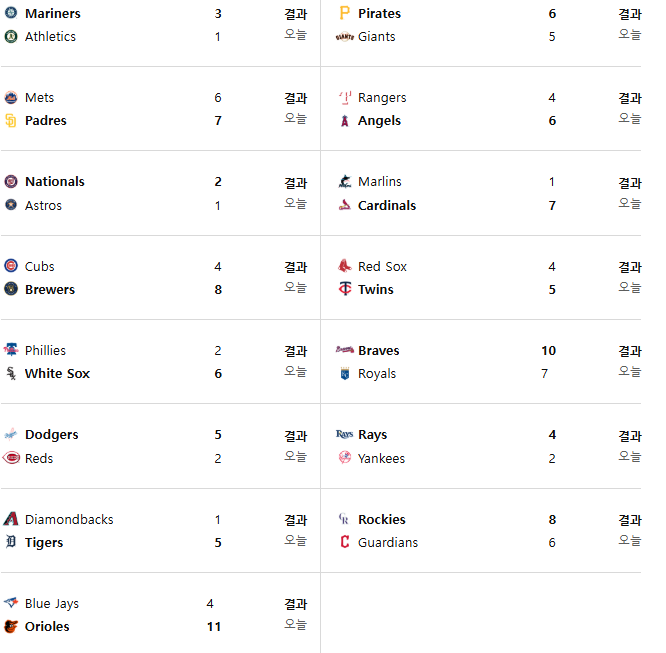Click the Tigers team logo
Image resolution: width=666 pixels, height=653 pixels.
click(11, 542)
